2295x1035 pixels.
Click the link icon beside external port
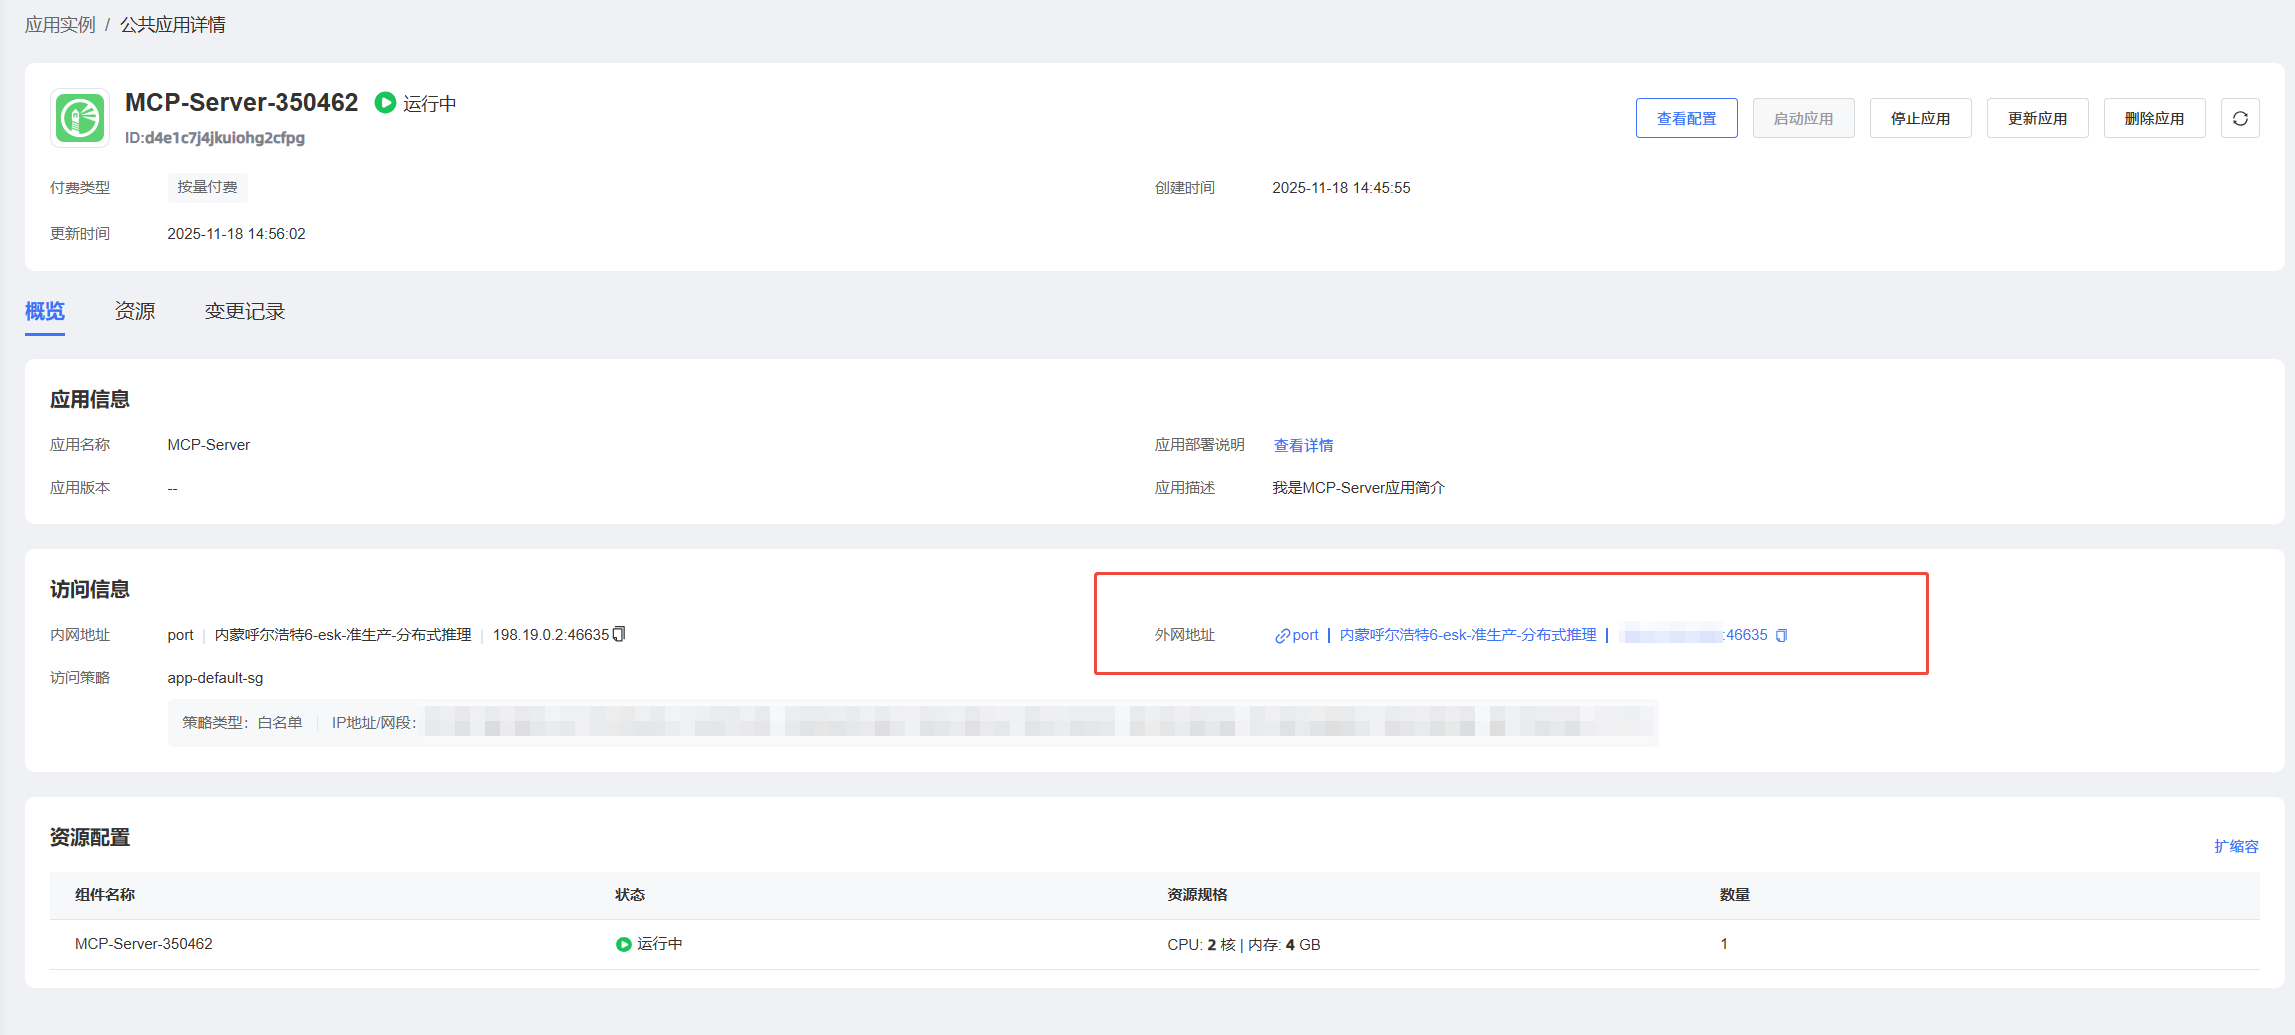(1281, 636)
